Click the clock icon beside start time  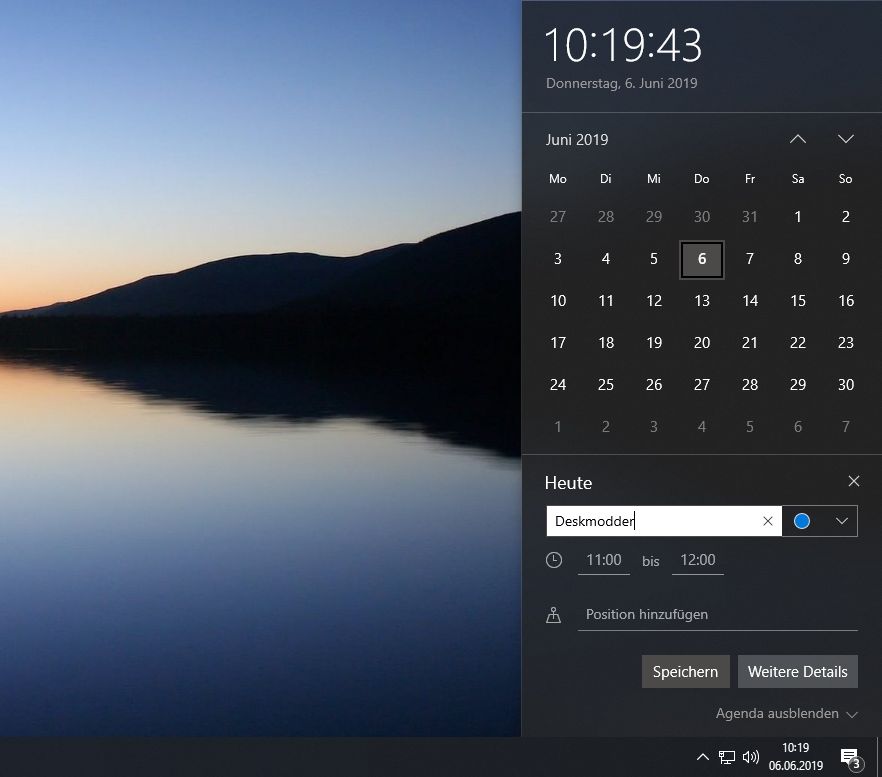coord(554,560)
